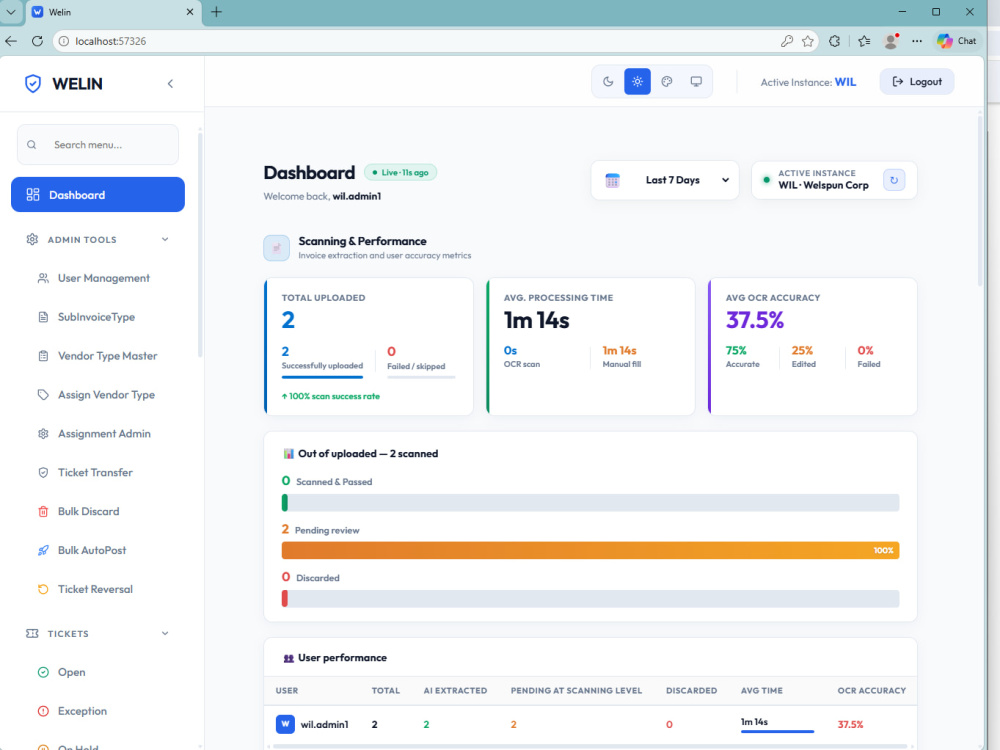
Task: Open the browser extensions icon
Action: (834, 41)
